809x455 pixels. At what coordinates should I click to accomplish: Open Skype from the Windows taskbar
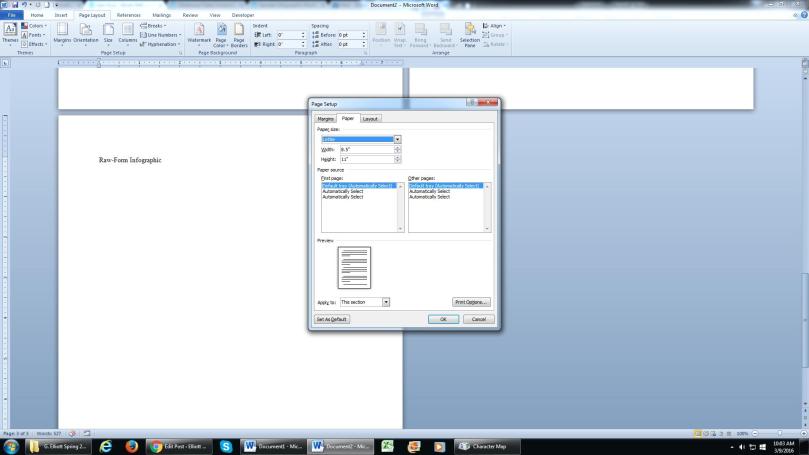tap(226, 446)
